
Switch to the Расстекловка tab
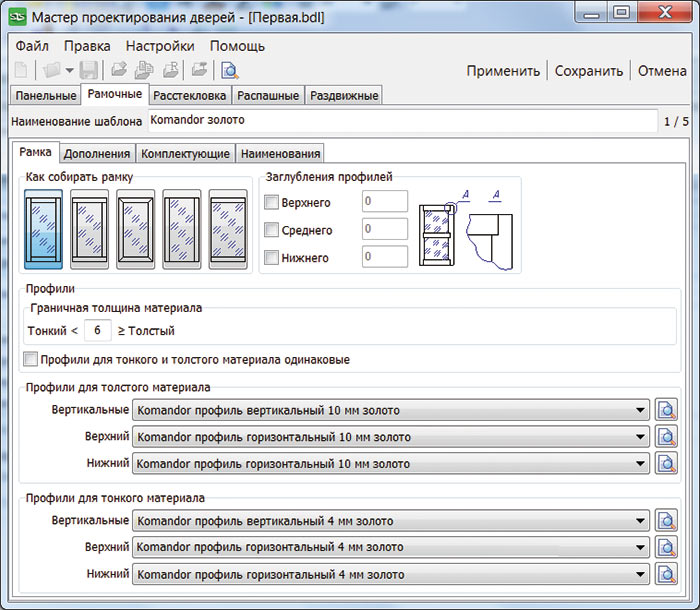(191, 96)
